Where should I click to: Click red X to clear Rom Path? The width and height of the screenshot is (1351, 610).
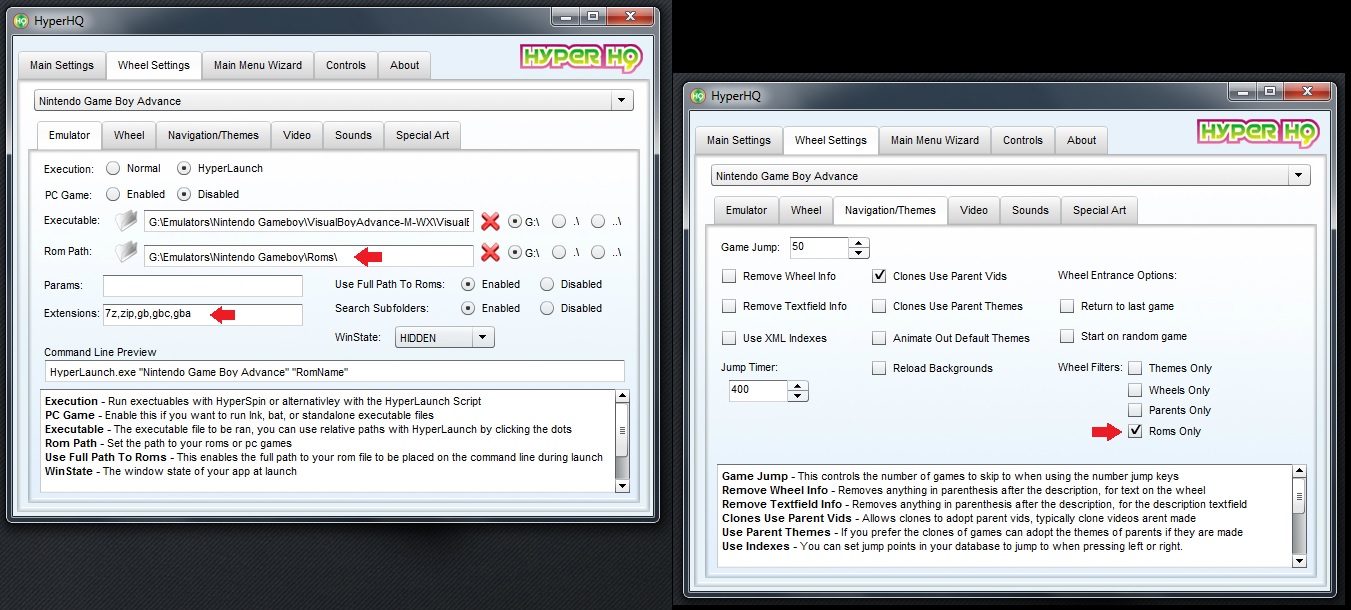(x=490, y=255)
